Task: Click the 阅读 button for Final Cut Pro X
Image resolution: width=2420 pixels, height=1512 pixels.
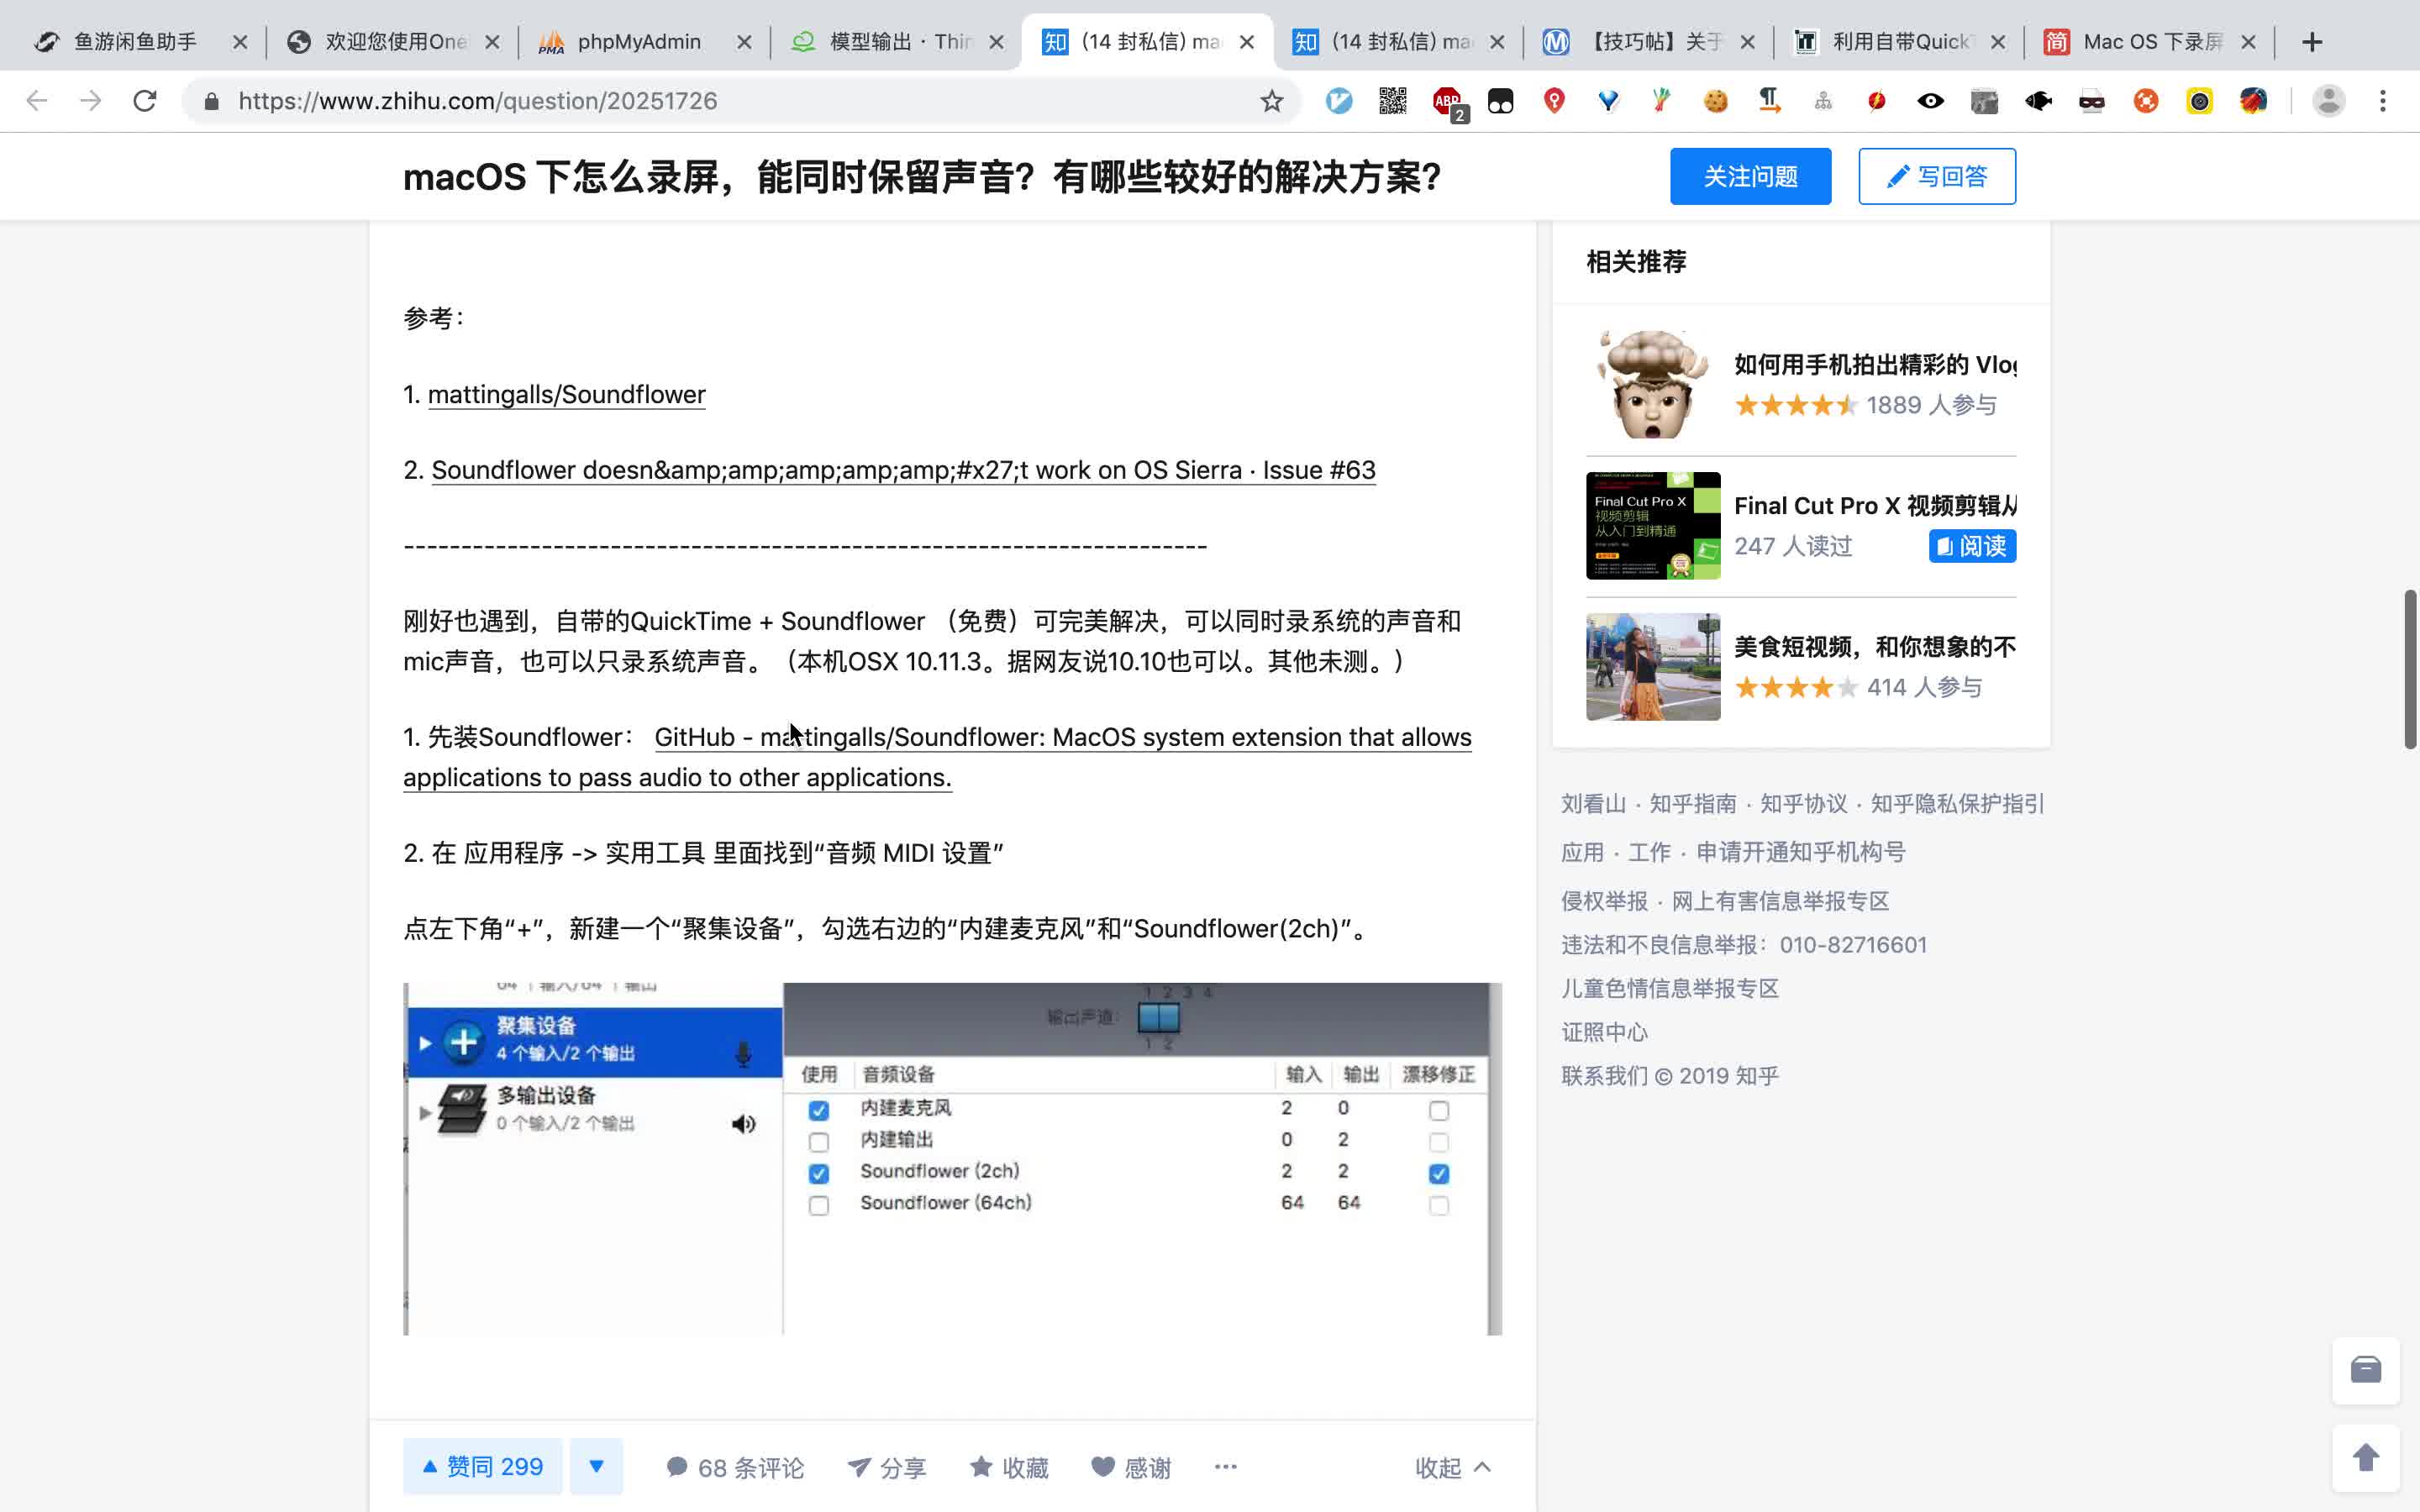Action: [x=1972, y=546]
